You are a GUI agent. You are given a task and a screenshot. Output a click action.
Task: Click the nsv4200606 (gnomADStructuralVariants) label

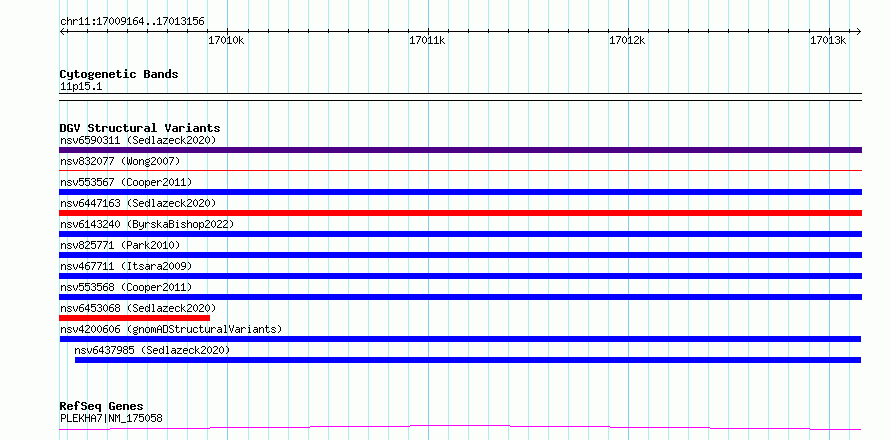point(171,329)
